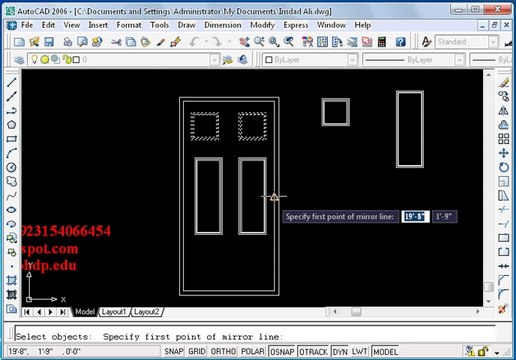Open the Express menu

296,25
